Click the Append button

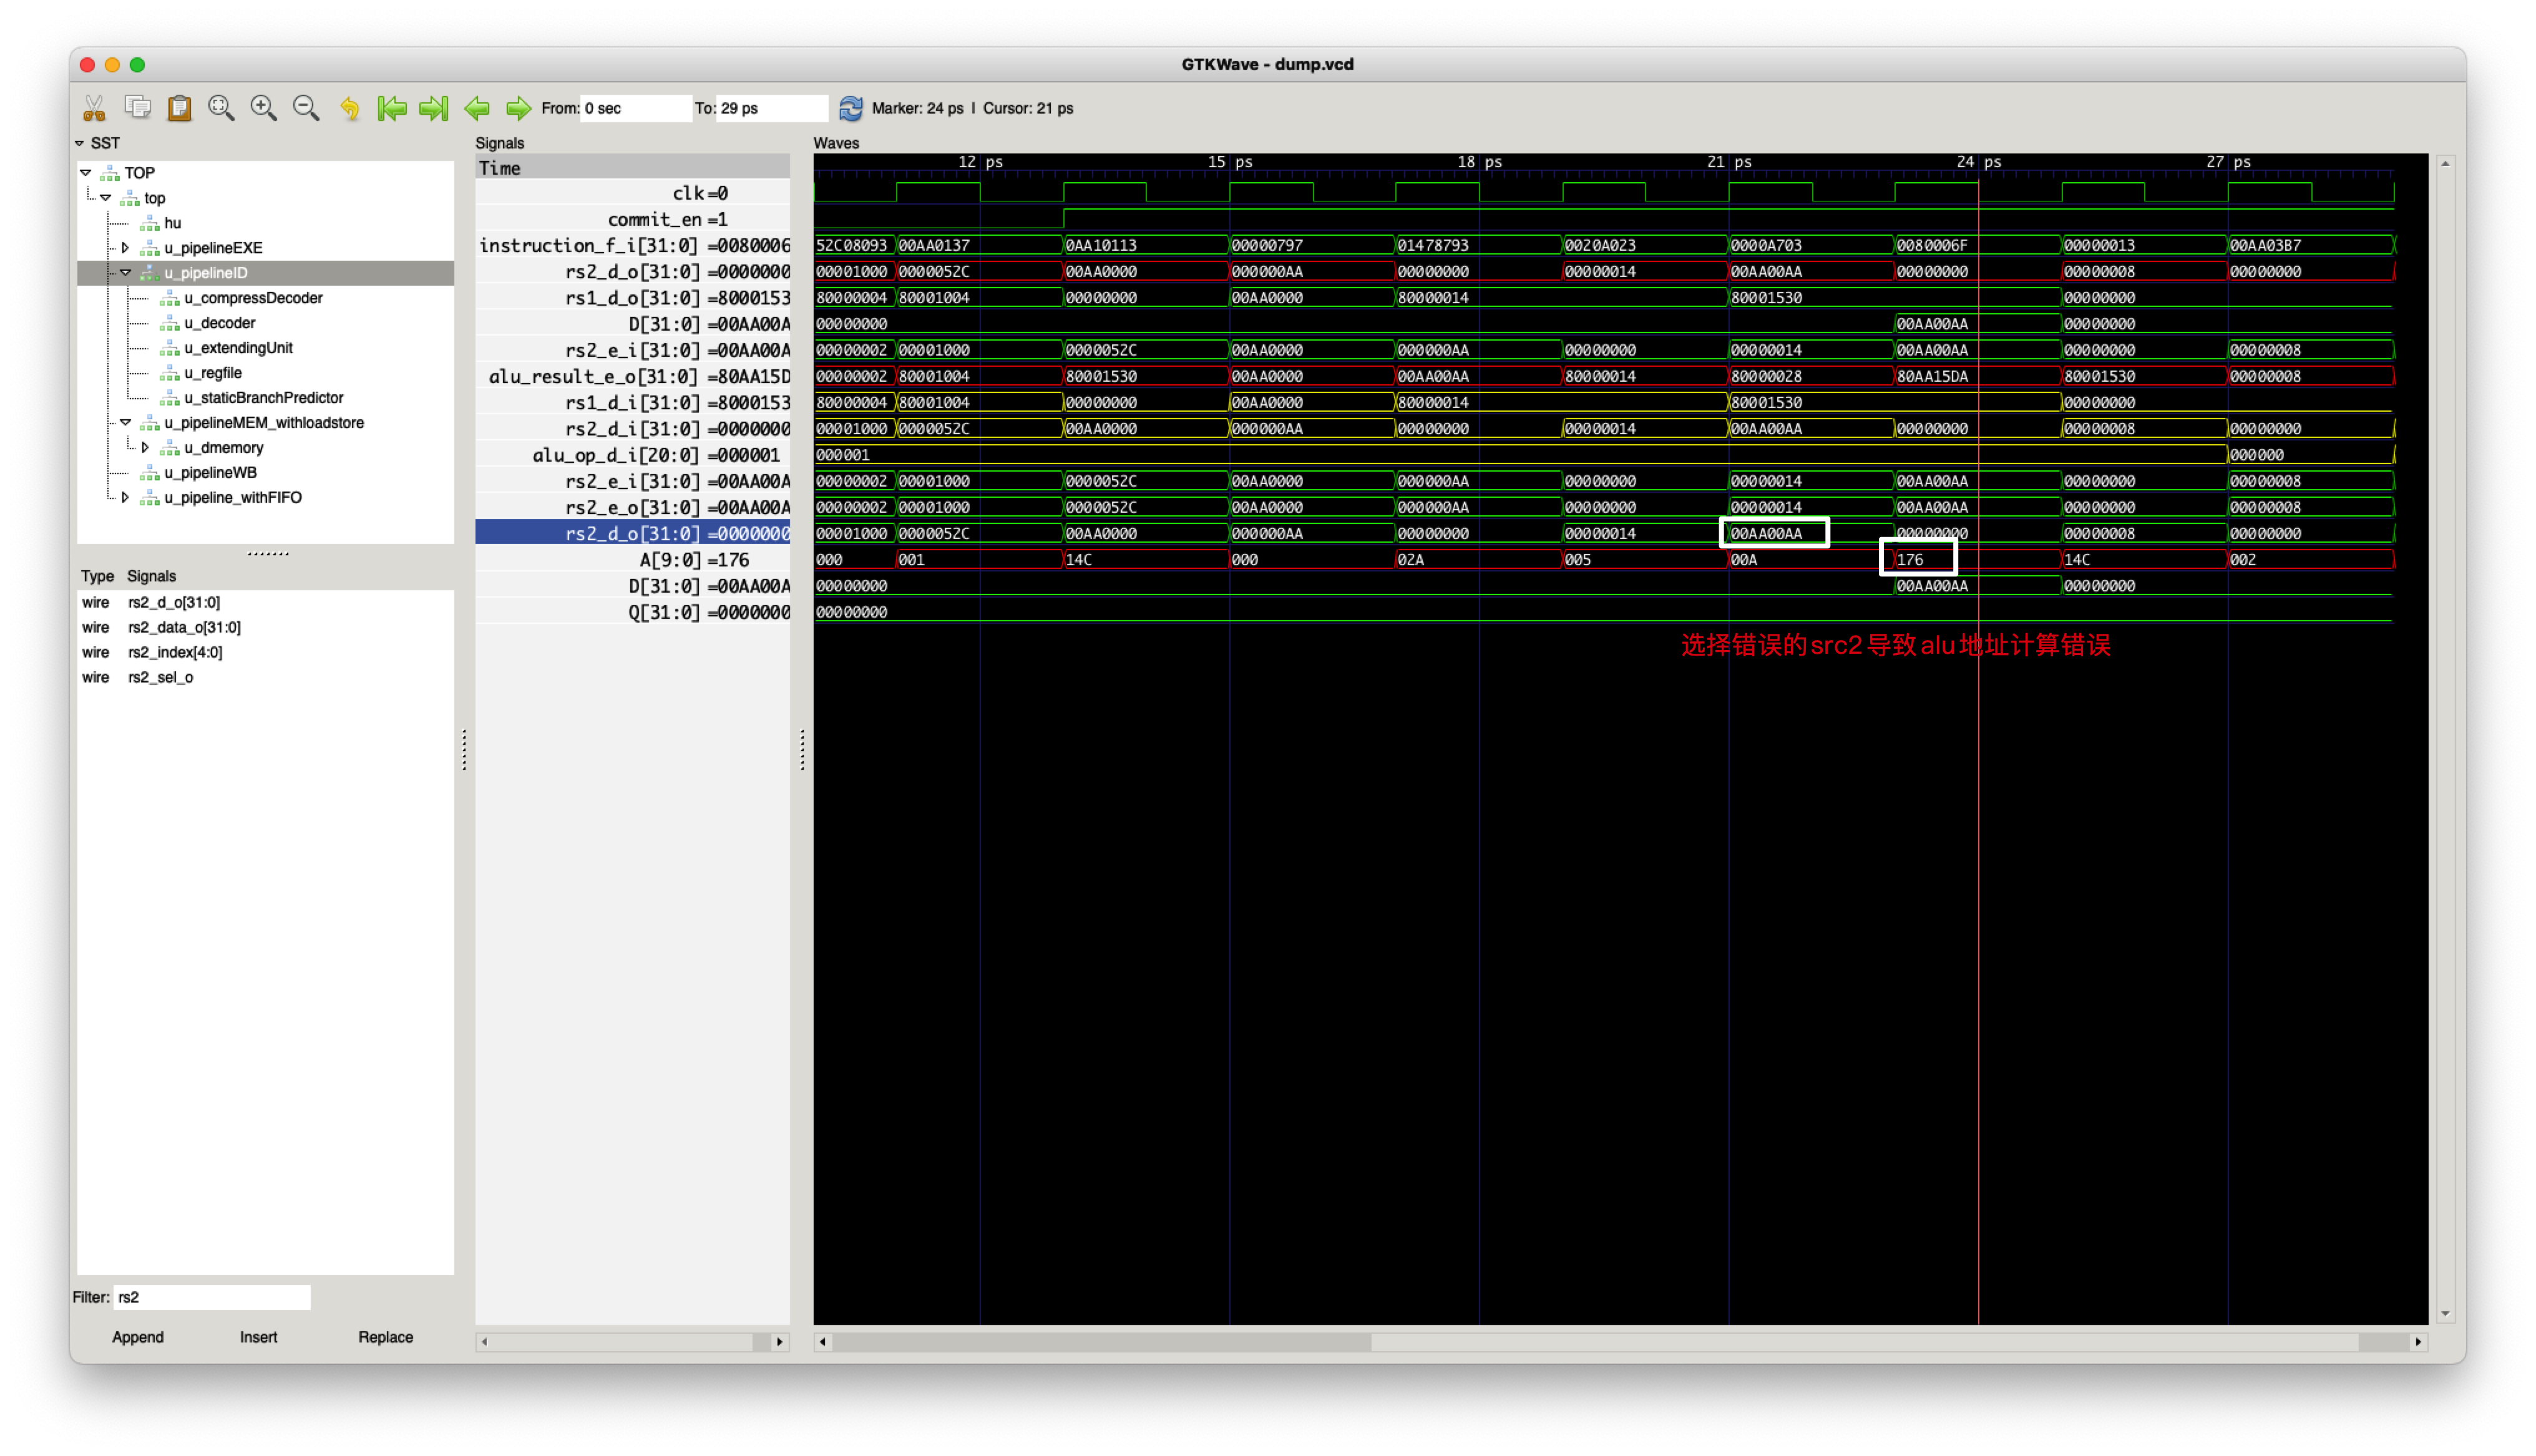(x=138, y=1337)
